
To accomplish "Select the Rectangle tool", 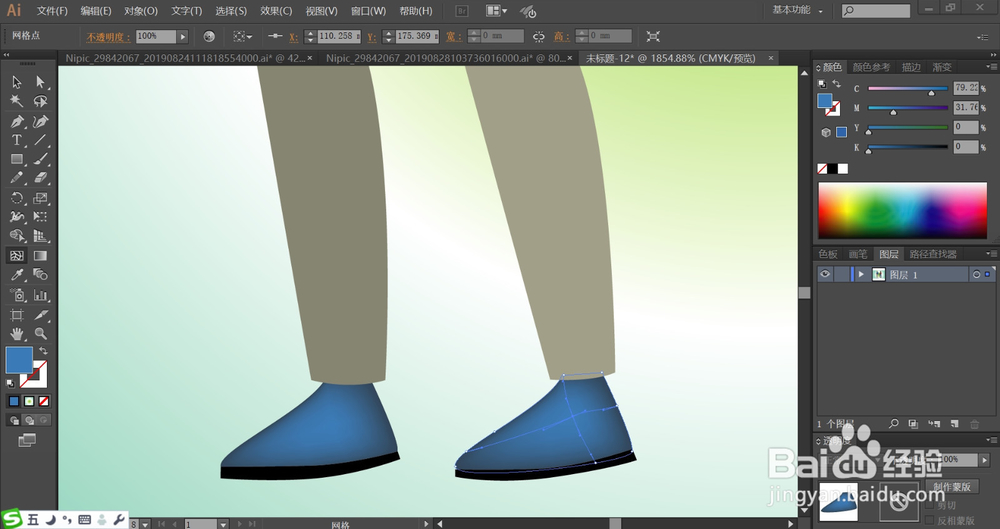I will pyautogui.click(x=17, y=159).
